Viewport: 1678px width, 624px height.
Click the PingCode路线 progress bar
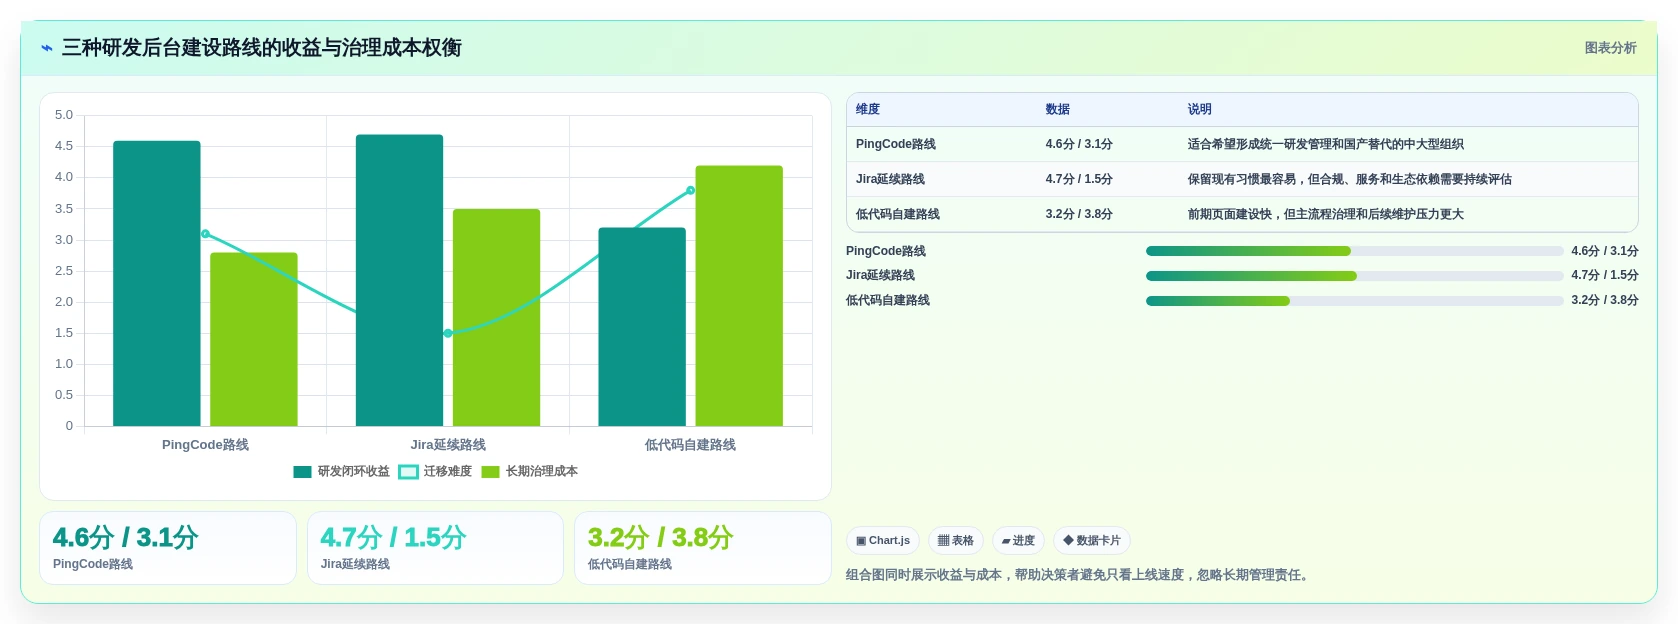1354,251
